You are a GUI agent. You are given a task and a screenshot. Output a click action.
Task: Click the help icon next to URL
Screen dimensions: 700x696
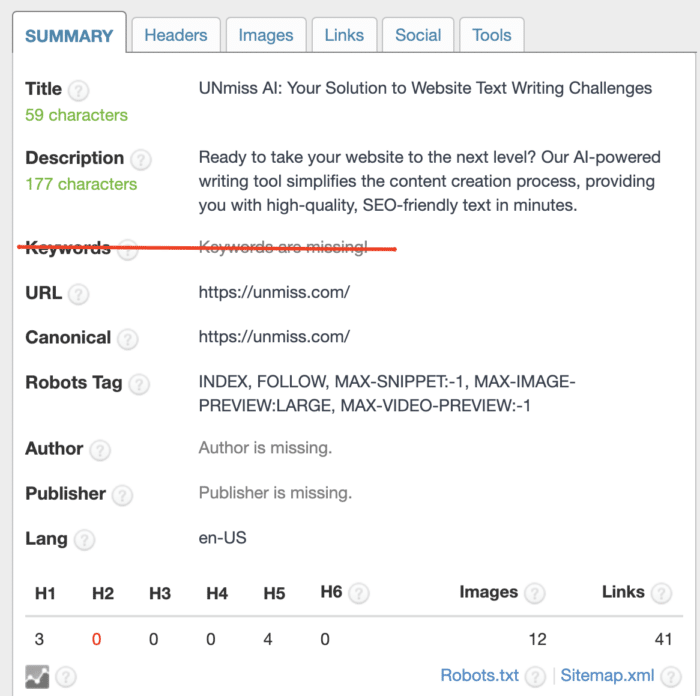coord(79,295)
